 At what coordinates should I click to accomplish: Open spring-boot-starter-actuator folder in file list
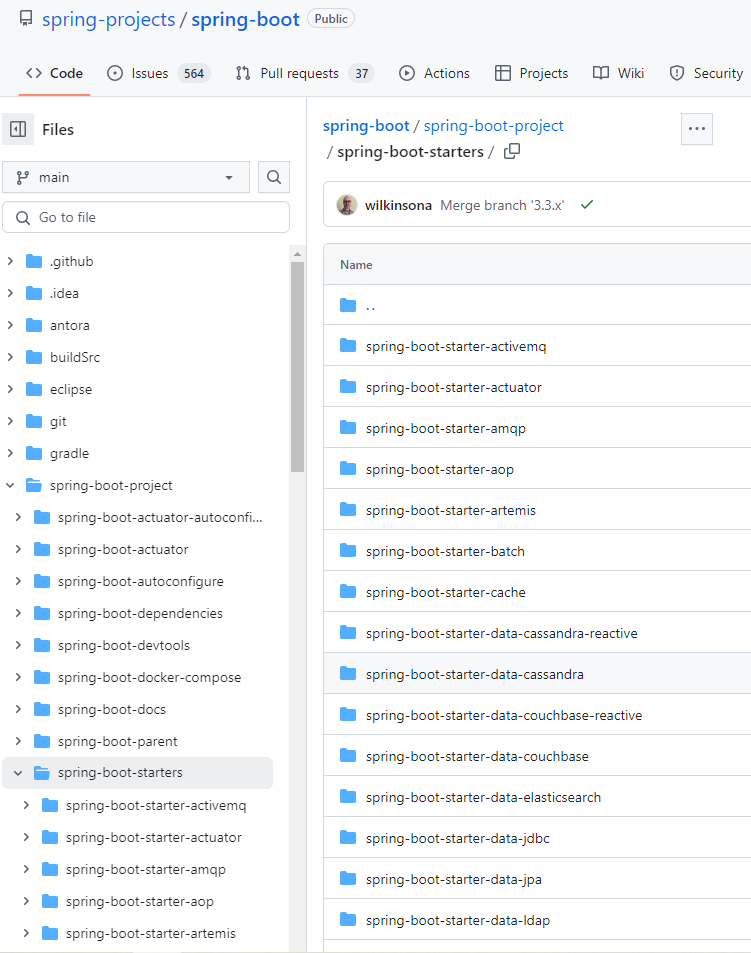pyautogui.click(x=453, y=387)
